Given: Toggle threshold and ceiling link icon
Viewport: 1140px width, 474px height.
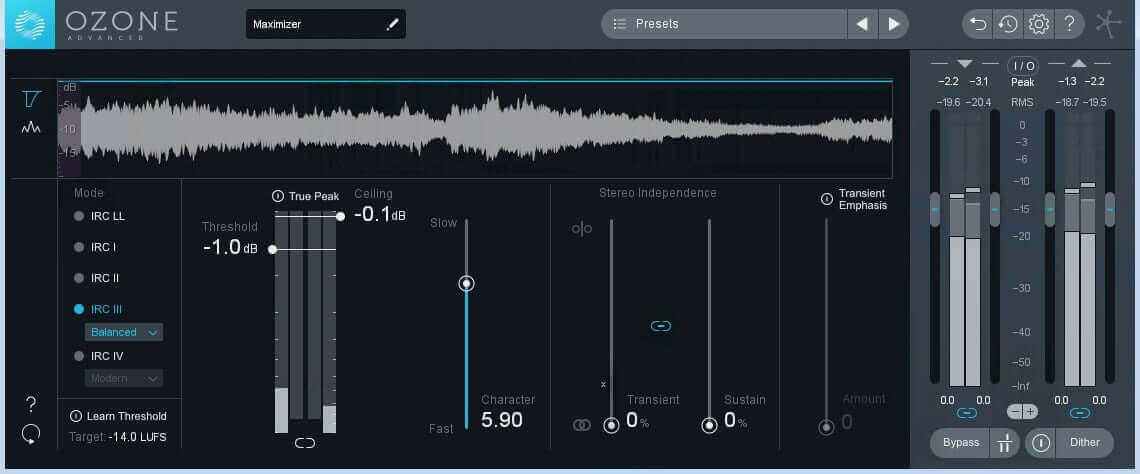Looking at the screenshot, I should pos(305,443).
